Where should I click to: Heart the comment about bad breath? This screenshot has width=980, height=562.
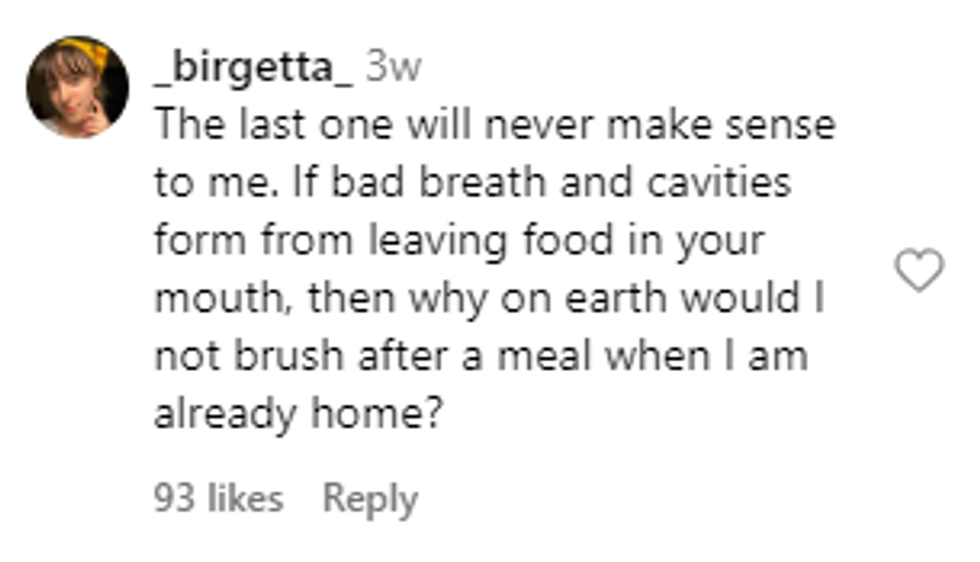pos(917,271)
